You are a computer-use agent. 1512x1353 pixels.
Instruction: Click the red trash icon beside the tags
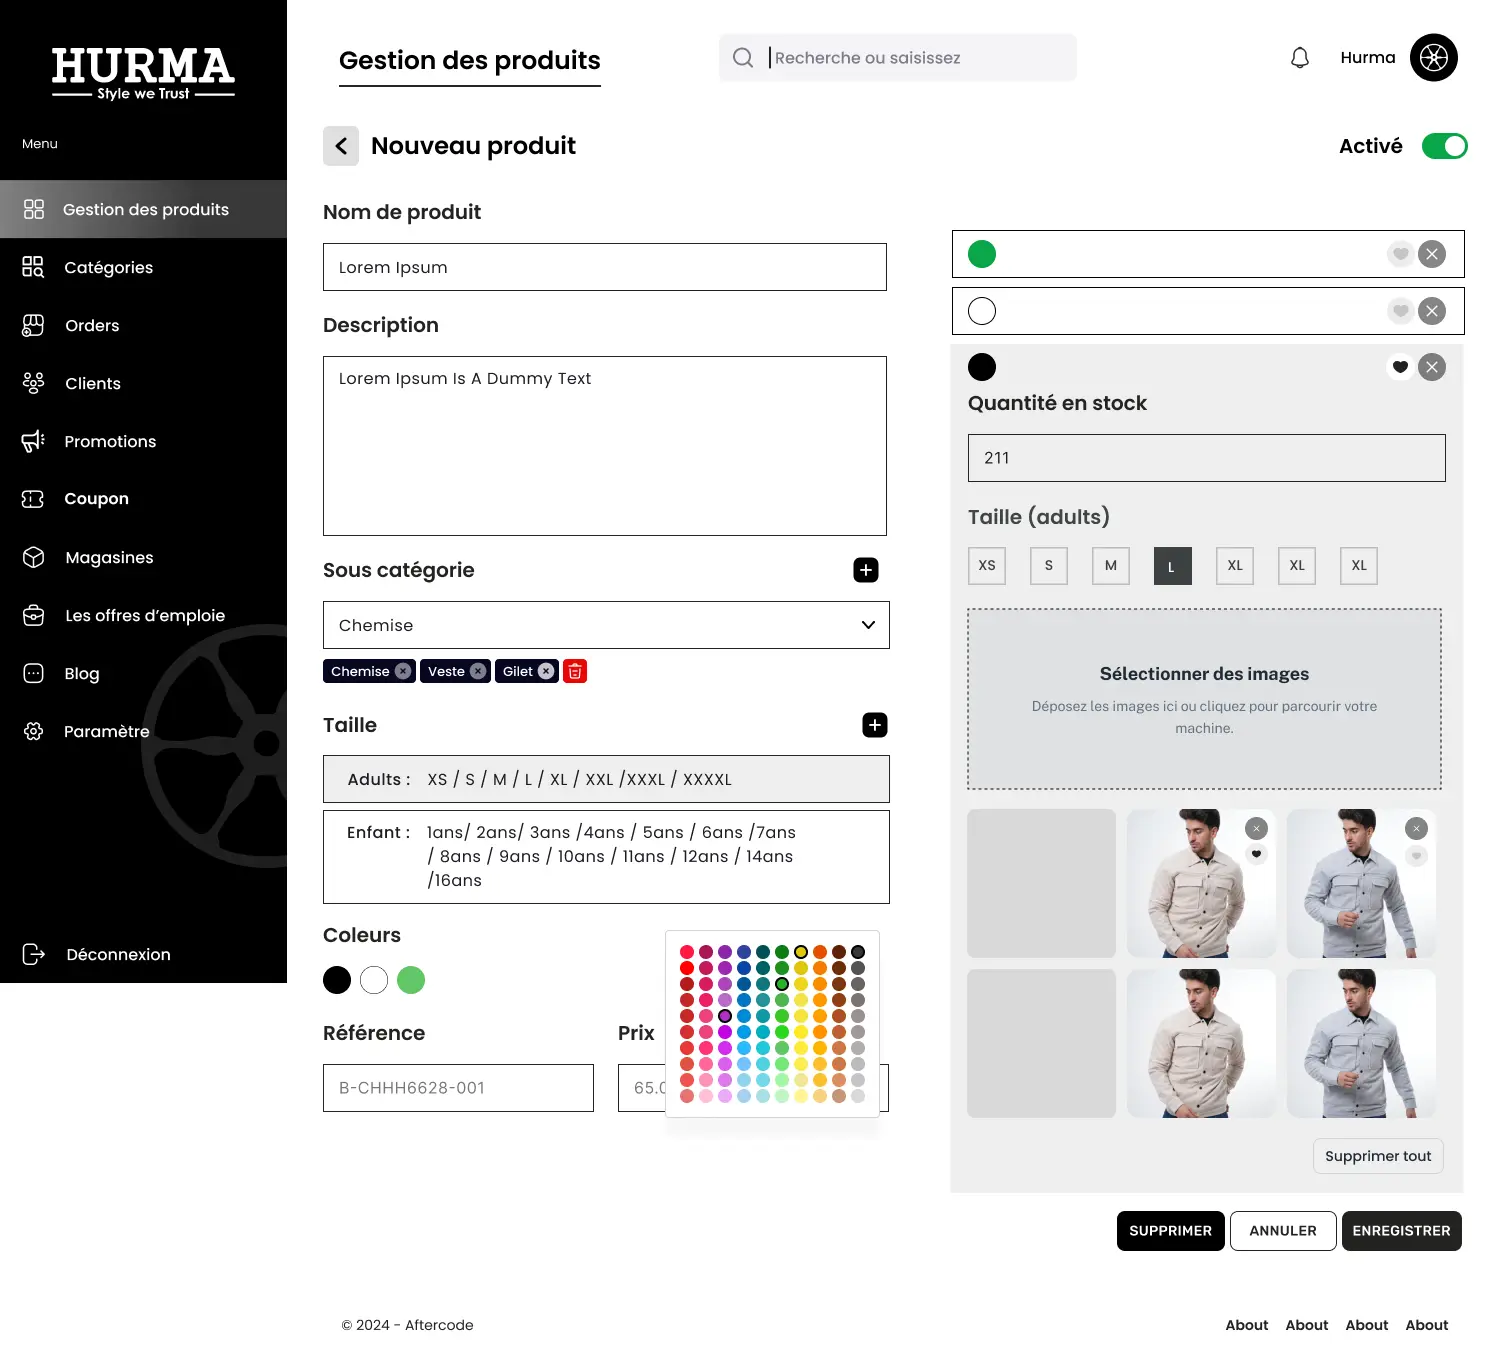[x=575, y=672]
